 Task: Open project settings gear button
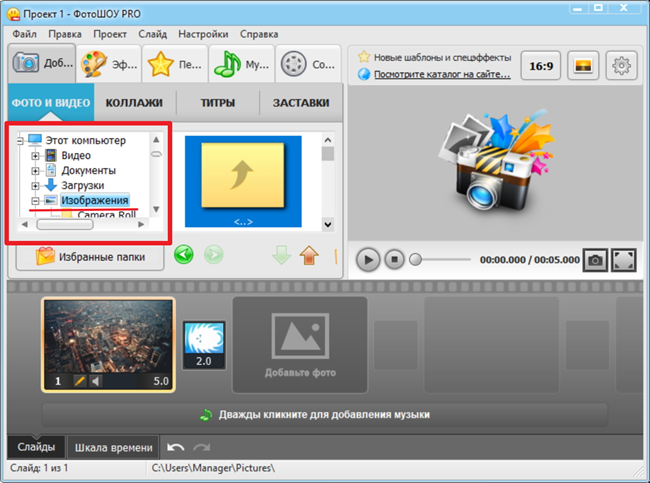621,66
